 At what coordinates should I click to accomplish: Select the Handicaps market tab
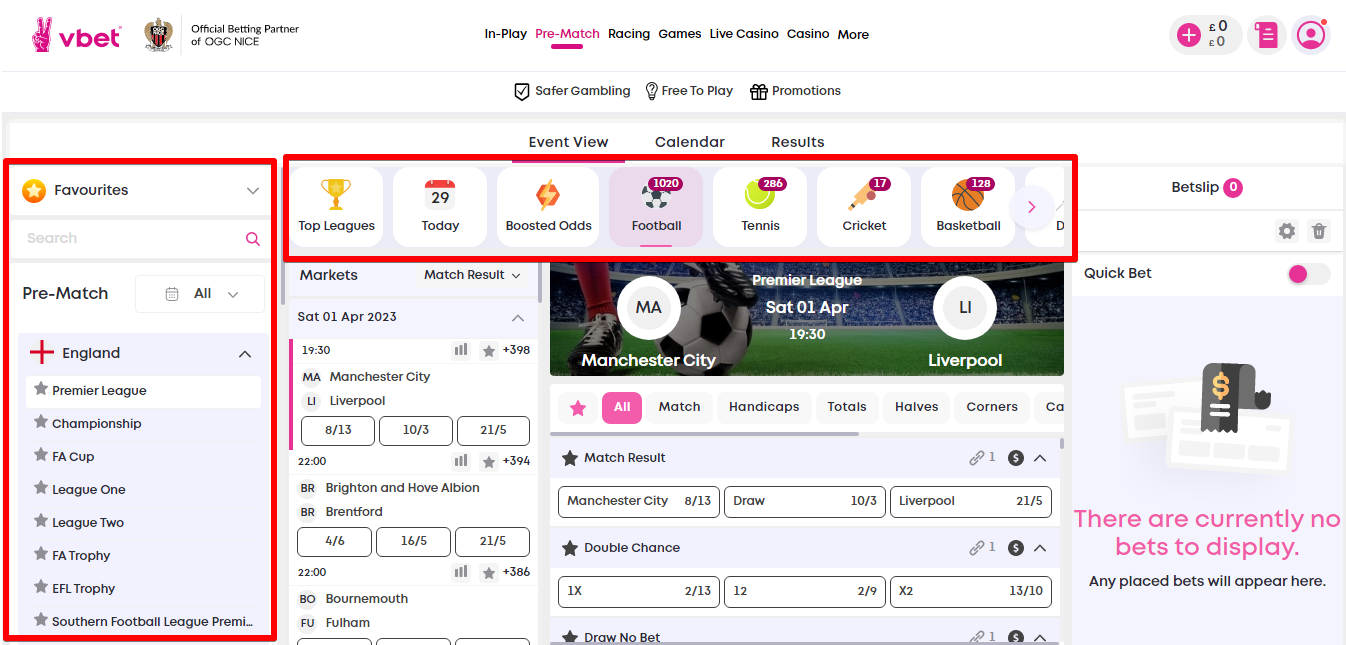point(764,407)
